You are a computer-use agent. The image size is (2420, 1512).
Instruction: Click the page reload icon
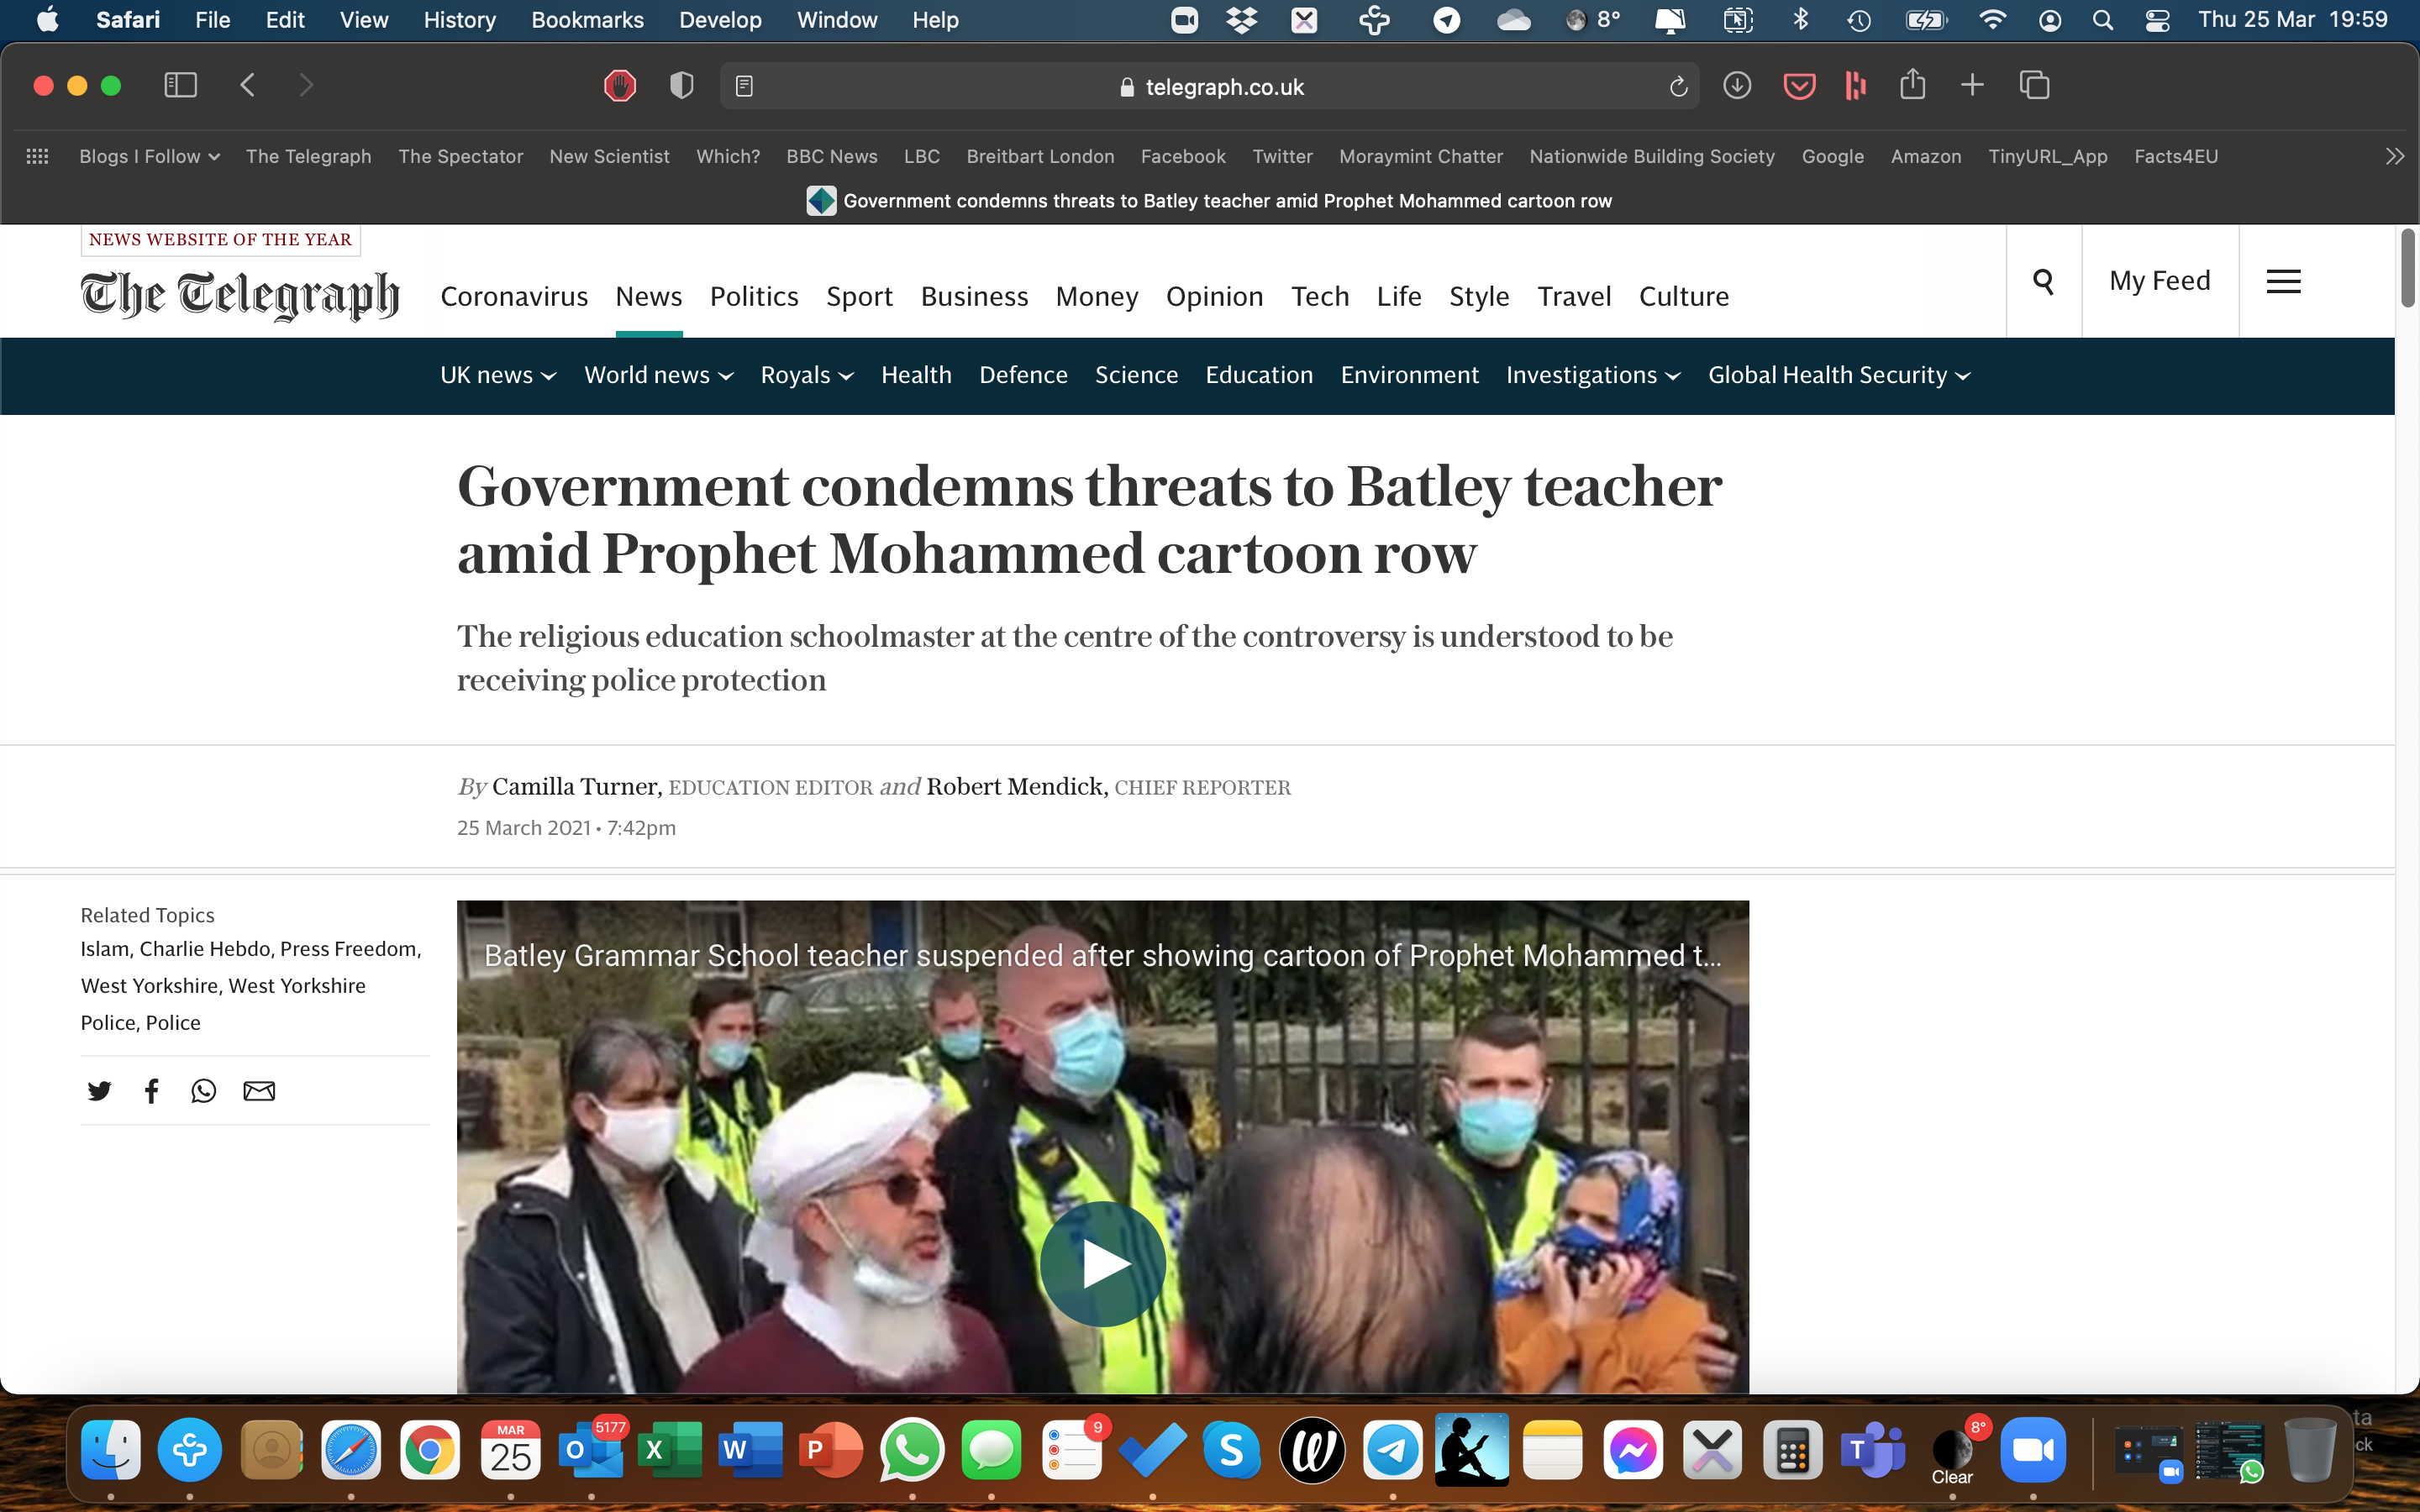(x=1678, y=87)
